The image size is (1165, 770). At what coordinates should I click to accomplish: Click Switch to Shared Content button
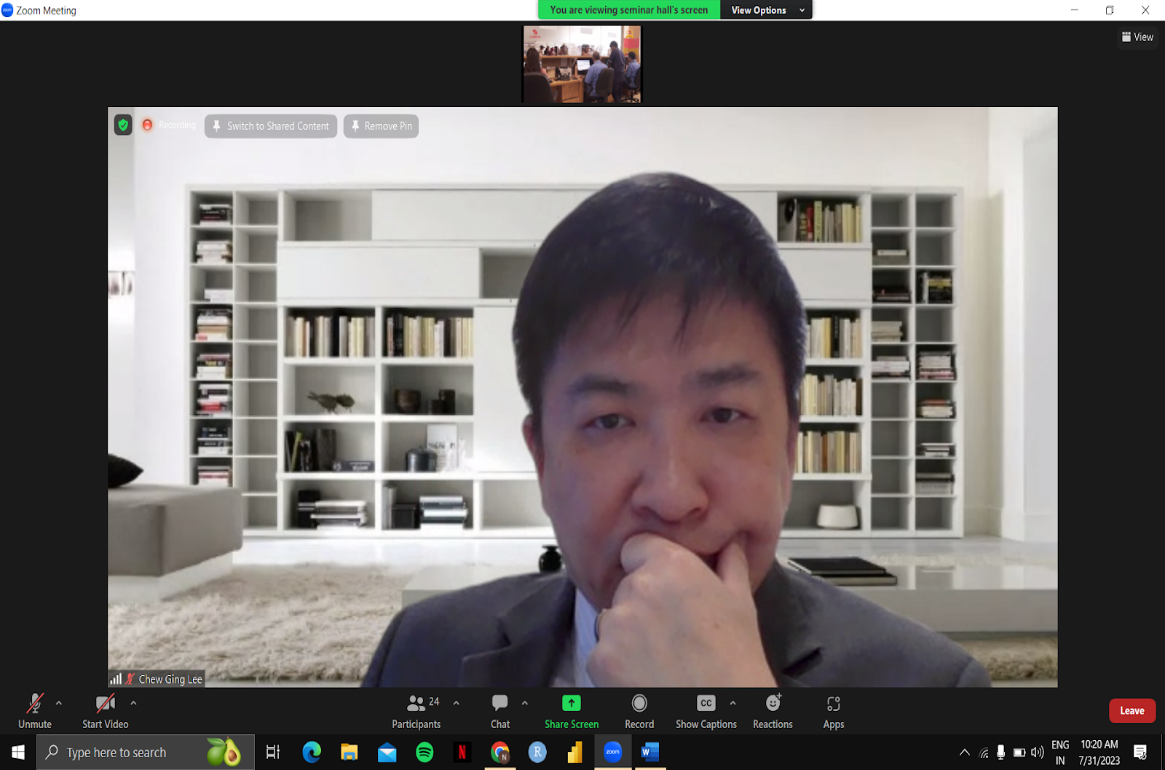pos(270,126)
